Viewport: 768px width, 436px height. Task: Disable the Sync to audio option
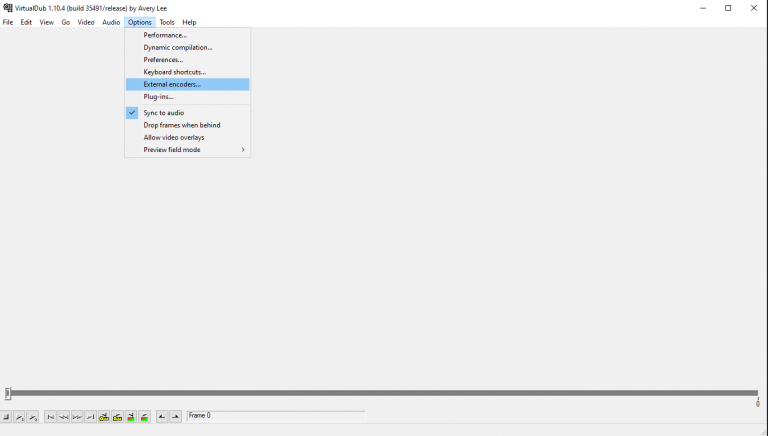tap(163, 113)
